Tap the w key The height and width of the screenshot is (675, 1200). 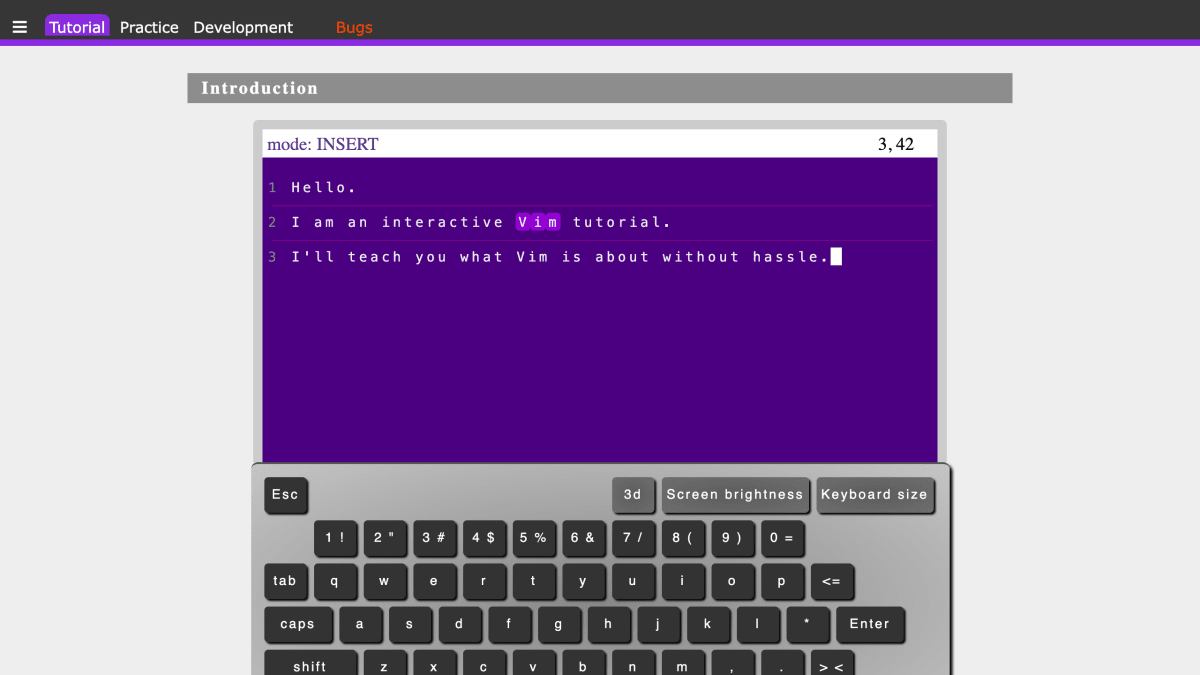(385, 581)
